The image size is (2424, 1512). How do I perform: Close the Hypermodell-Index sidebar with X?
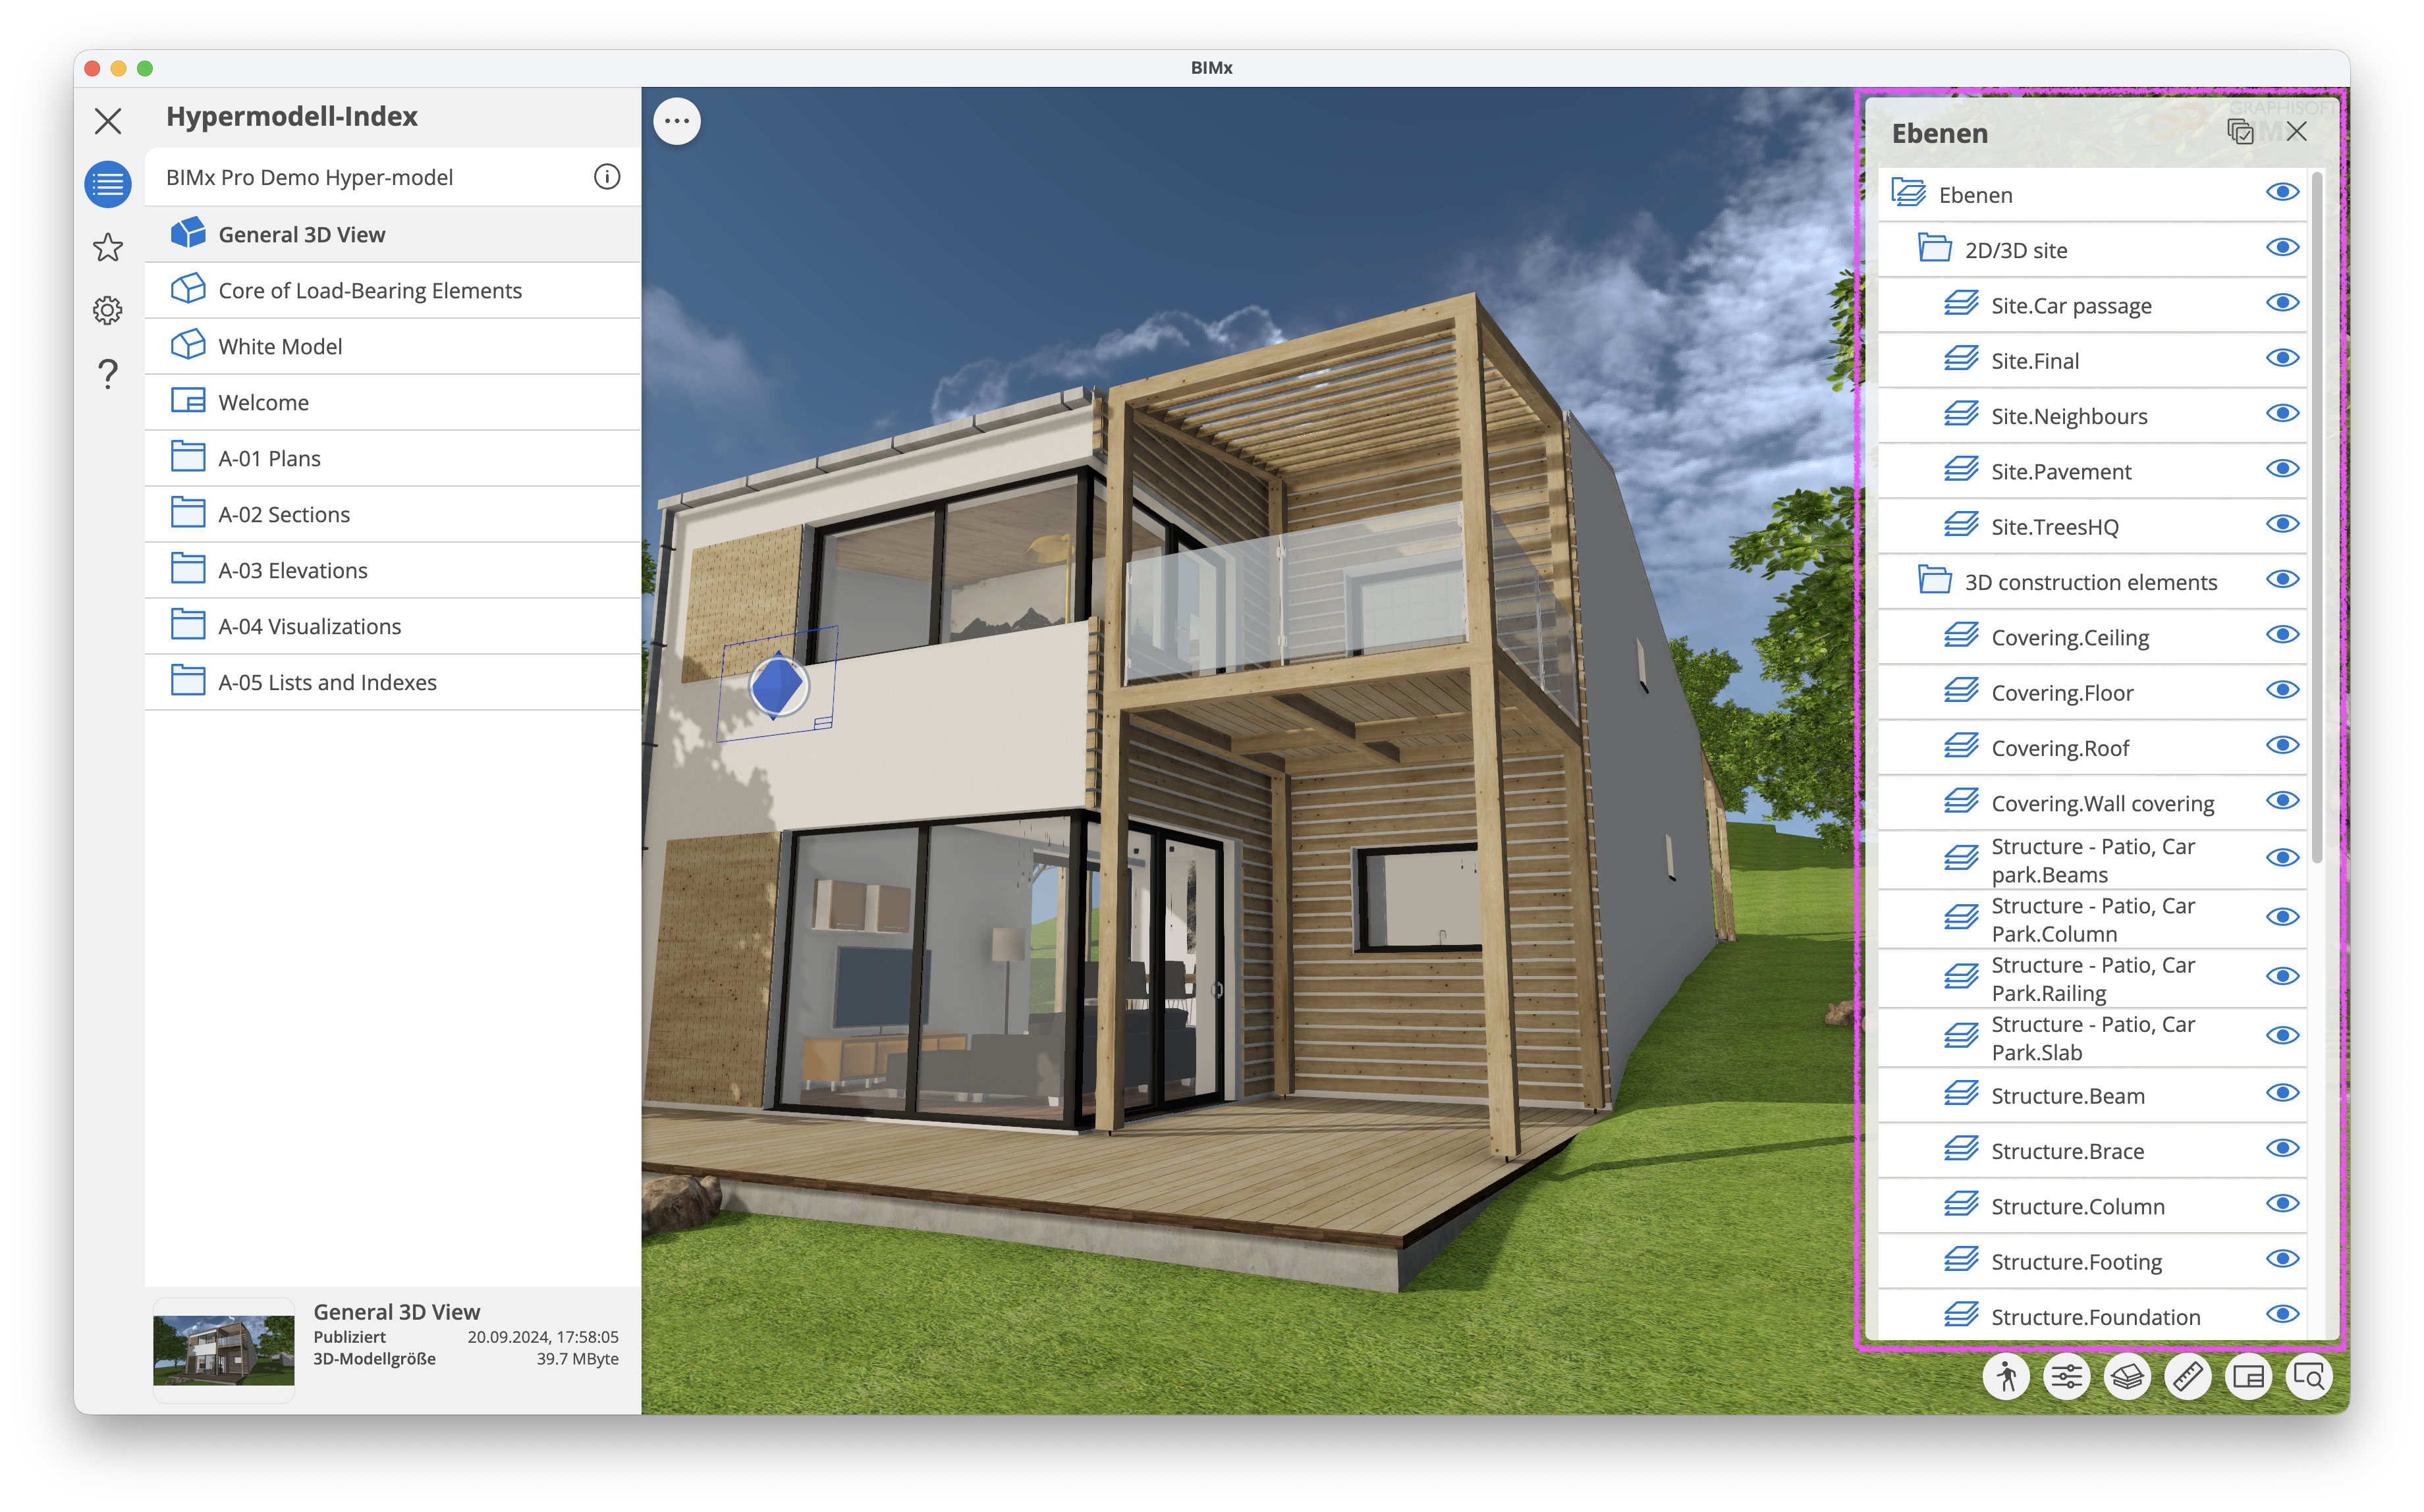(108, 121)
